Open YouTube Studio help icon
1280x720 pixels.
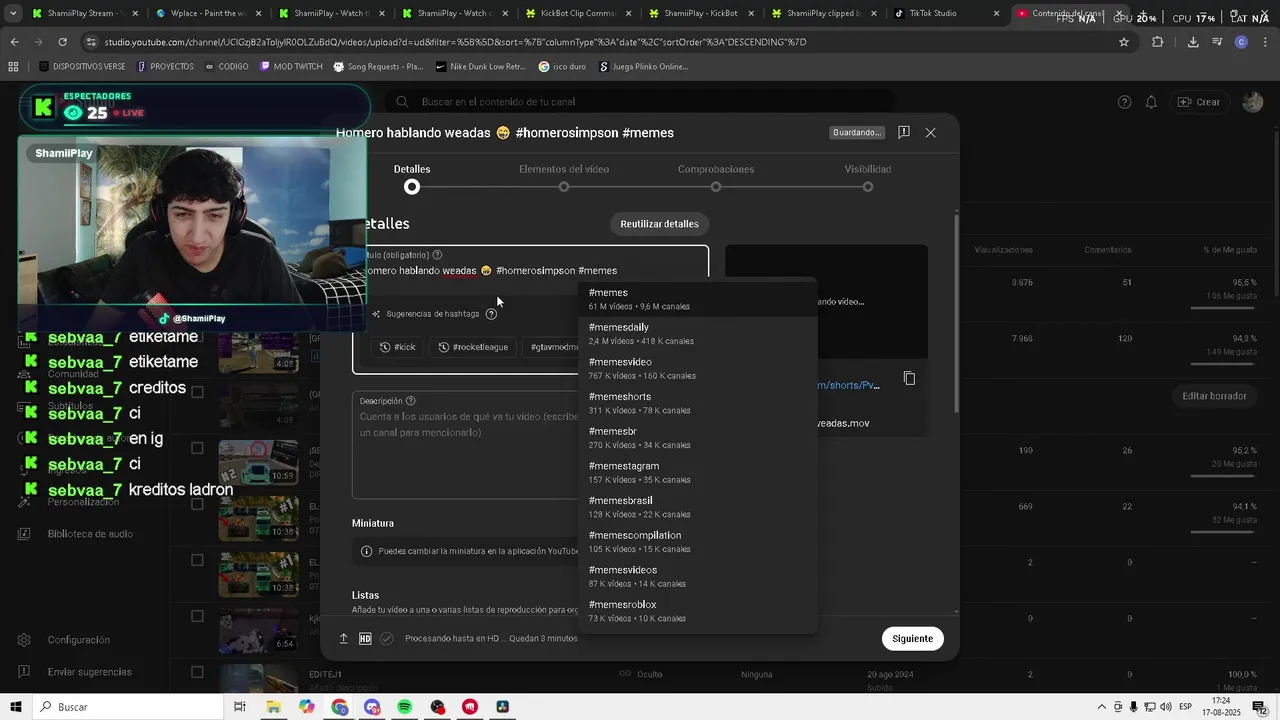pyautogui.click(x=1124, y=102)
